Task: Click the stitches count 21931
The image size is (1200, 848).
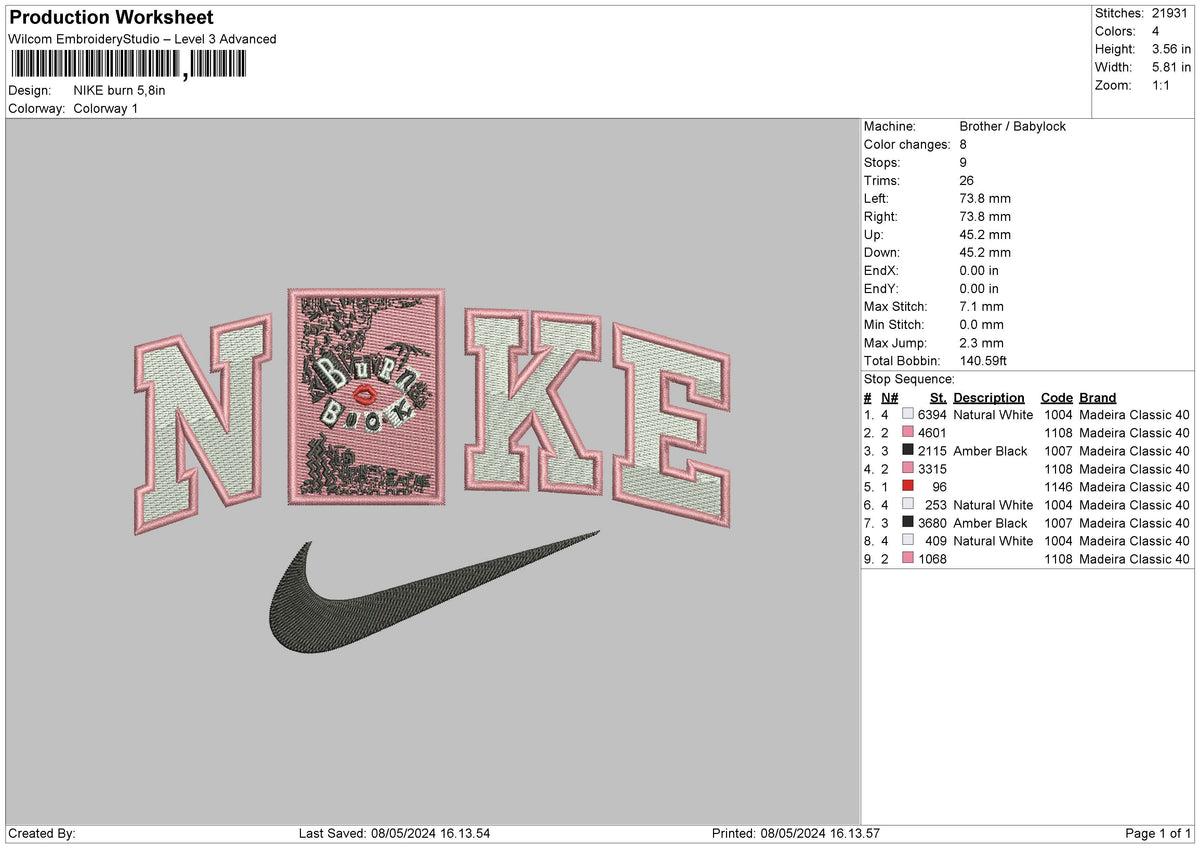Action: [x=1172, y=13]
